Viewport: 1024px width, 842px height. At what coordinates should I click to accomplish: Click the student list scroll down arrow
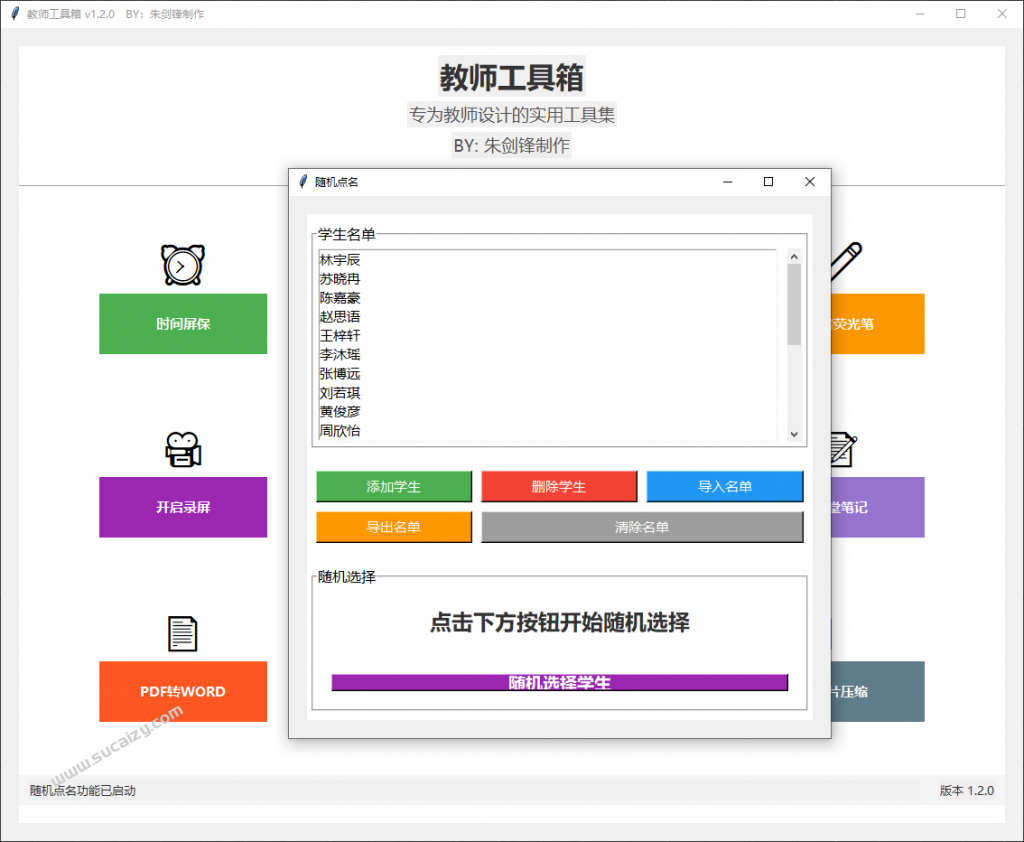pos(794,434)
